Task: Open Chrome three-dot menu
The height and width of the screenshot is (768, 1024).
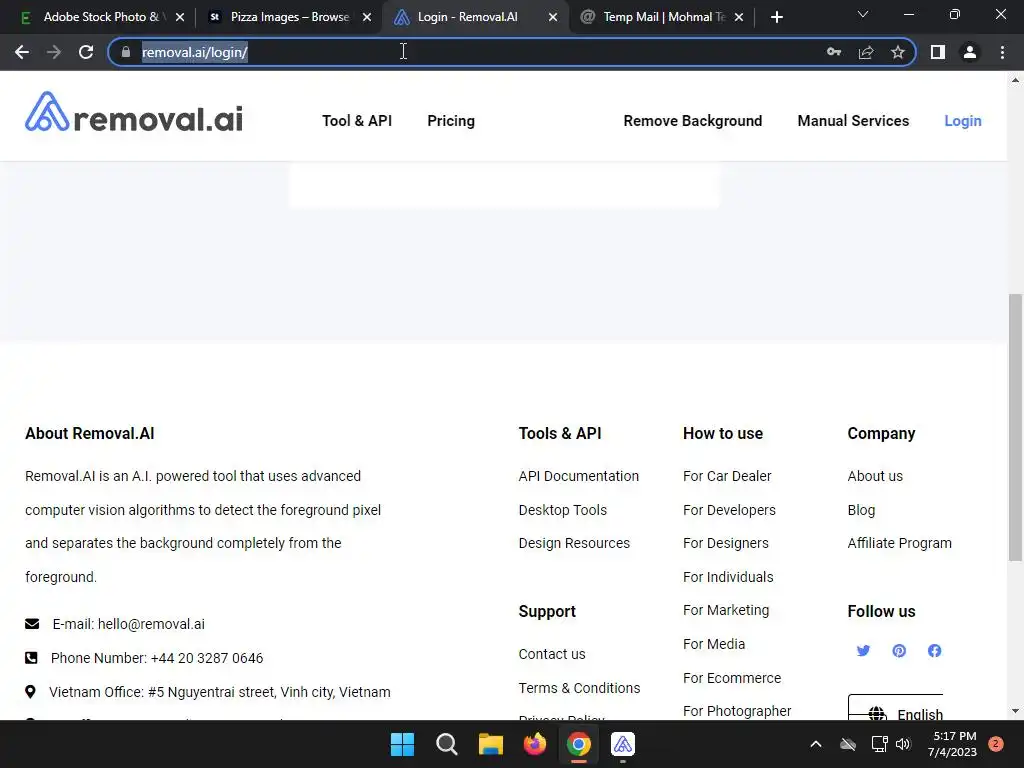Action: (1002, 52)
